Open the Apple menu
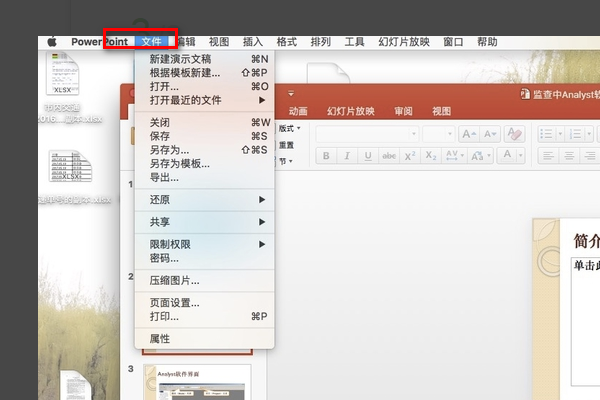The image size is (600, 400). point(52,41)
